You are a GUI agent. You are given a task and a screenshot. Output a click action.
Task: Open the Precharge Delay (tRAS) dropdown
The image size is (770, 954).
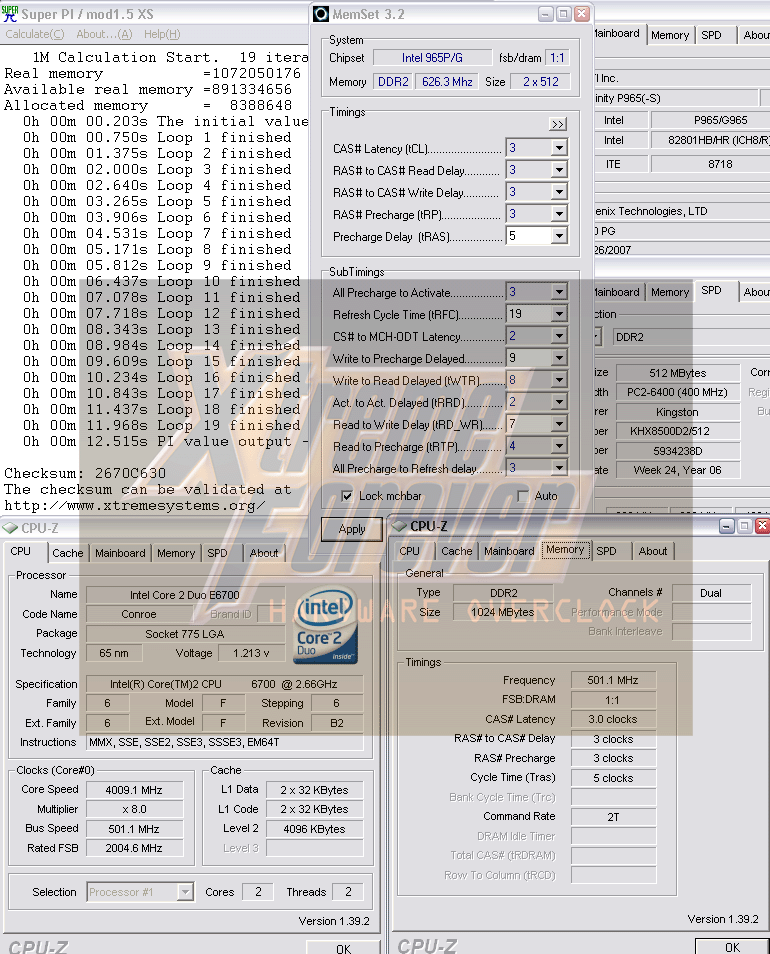tap(559, 235)
